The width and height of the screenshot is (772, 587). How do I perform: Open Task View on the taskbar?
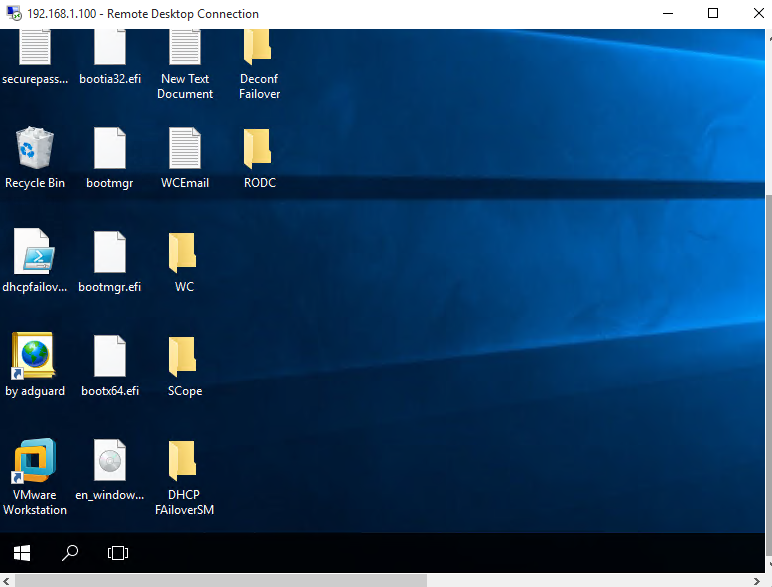[x=118, y=553]
